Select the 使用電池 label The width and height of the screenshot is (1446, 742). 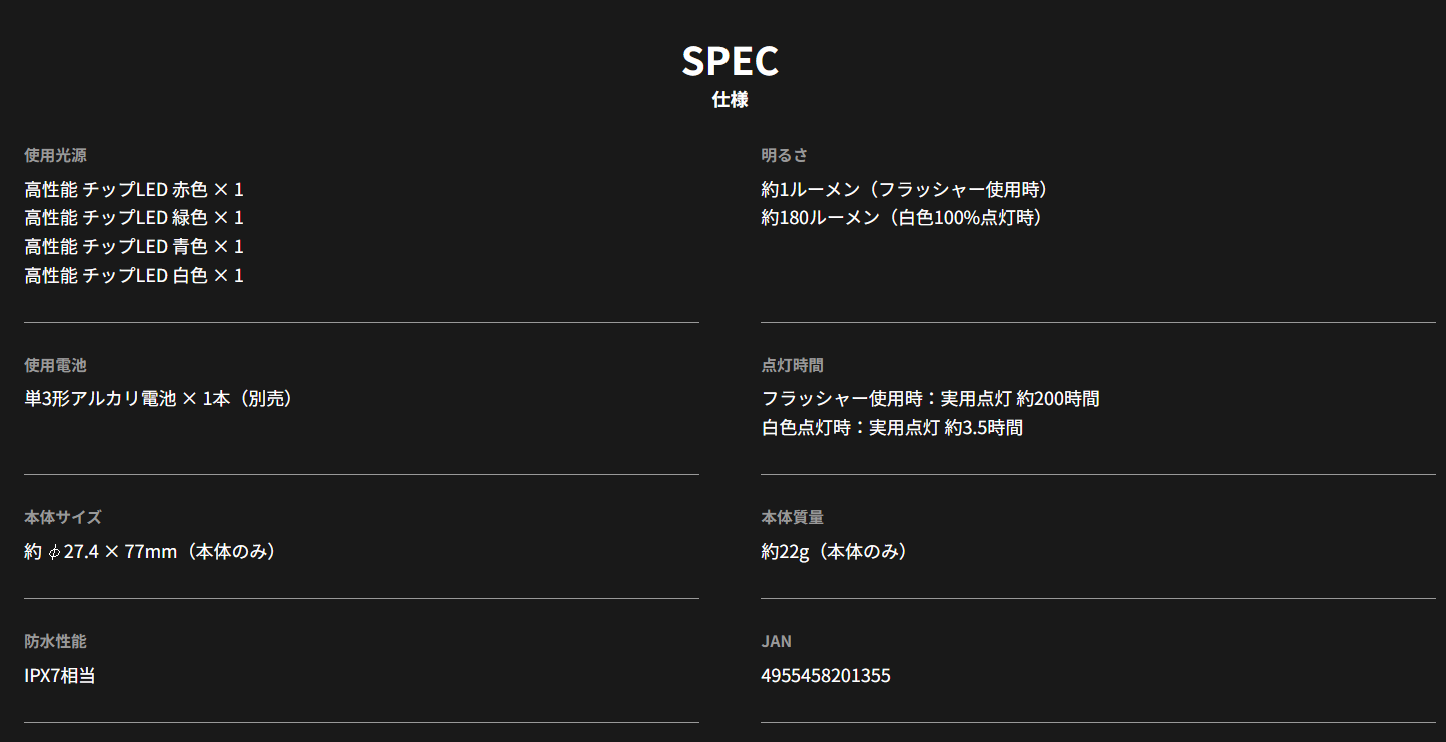click(x=55, y=365)
